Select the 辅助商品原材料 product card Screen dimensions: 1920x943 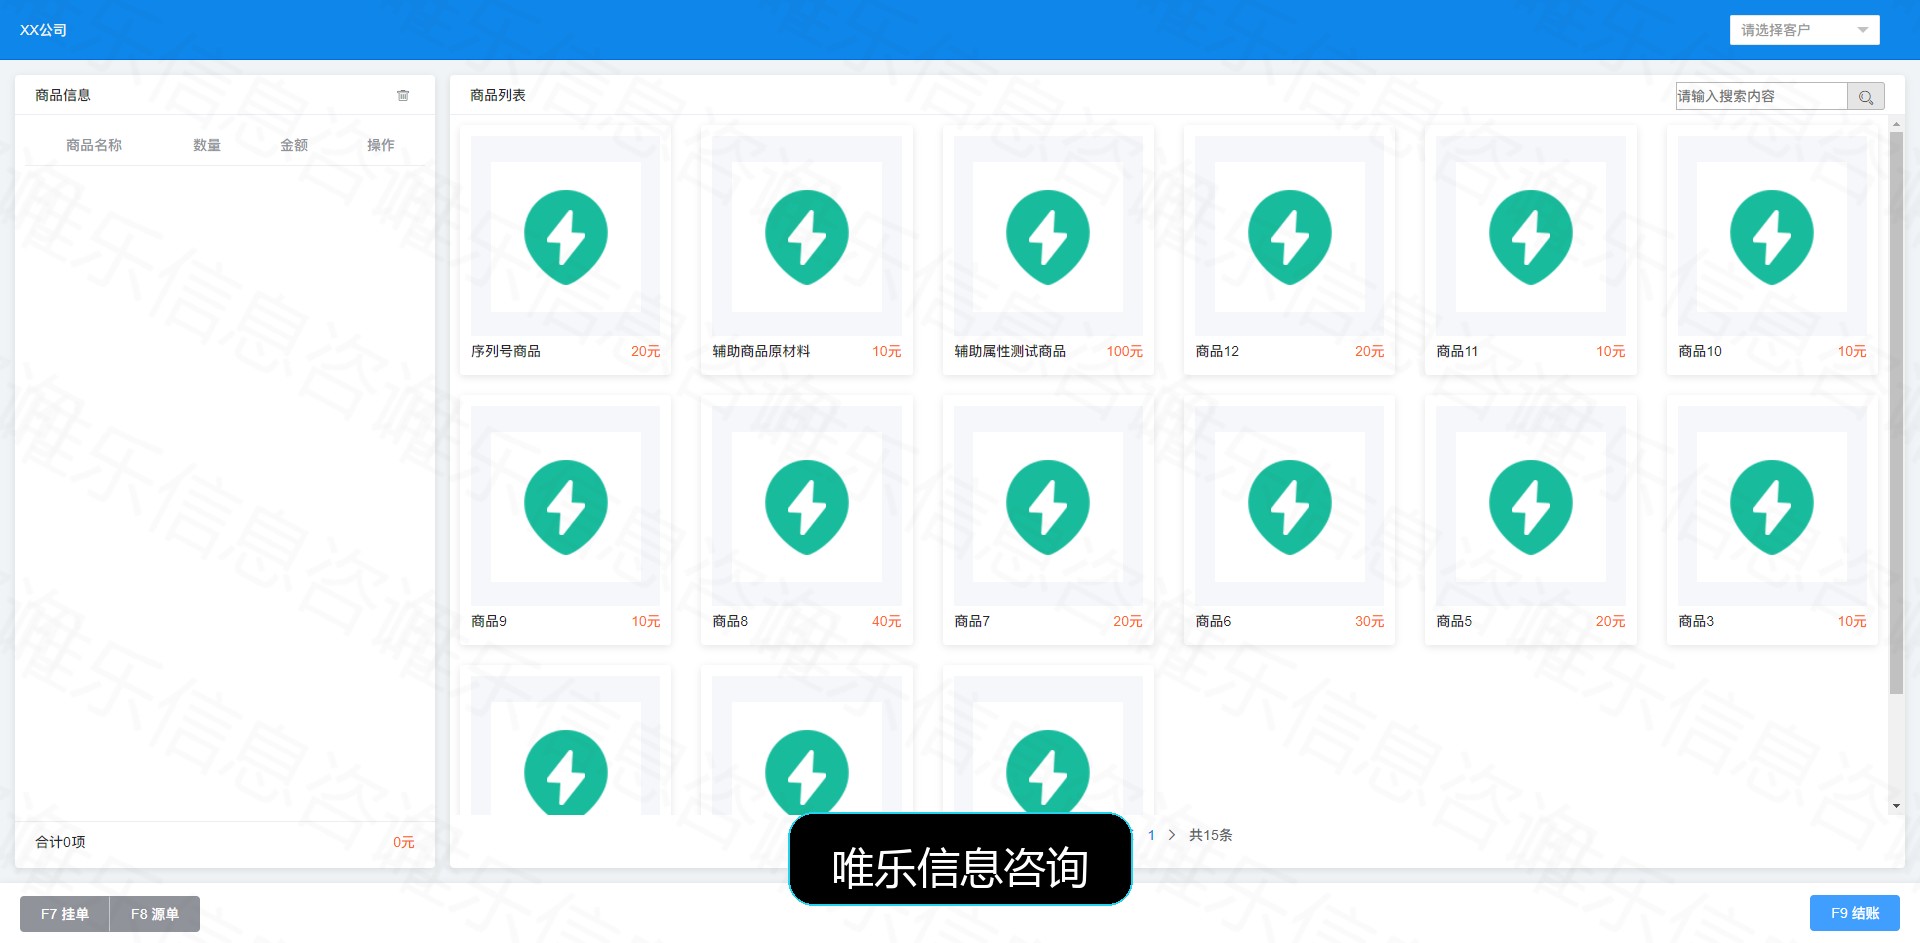[x=806, y=250]
